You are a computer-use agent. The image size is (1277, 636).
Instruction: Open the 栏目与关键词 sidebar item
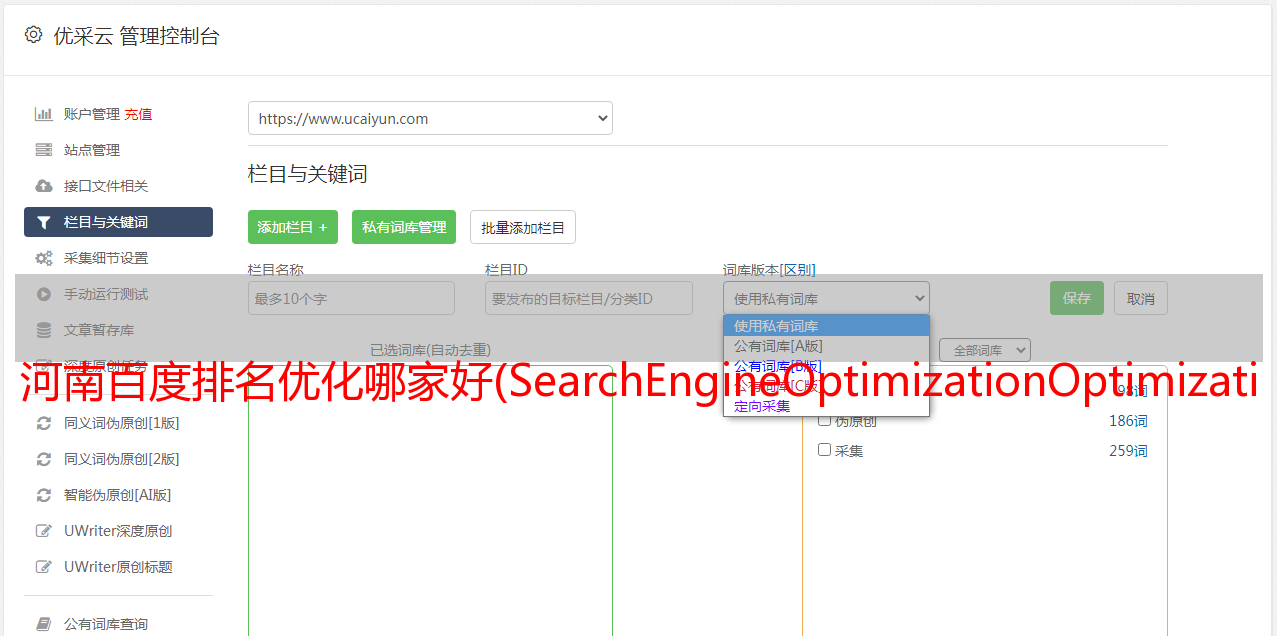pyautogui.click(x=118, y=222)
